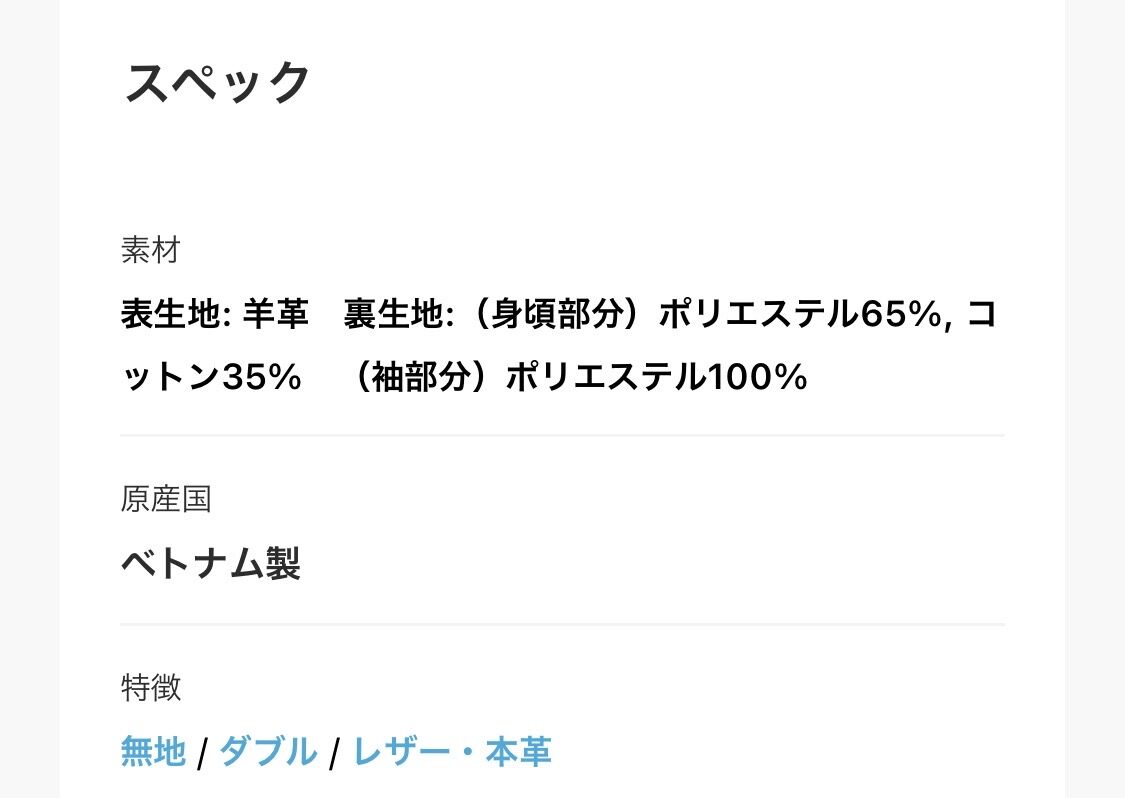Click the ベトナム製 country value
This screenshot has width=1125, height=798.
(x=211, y=565)
